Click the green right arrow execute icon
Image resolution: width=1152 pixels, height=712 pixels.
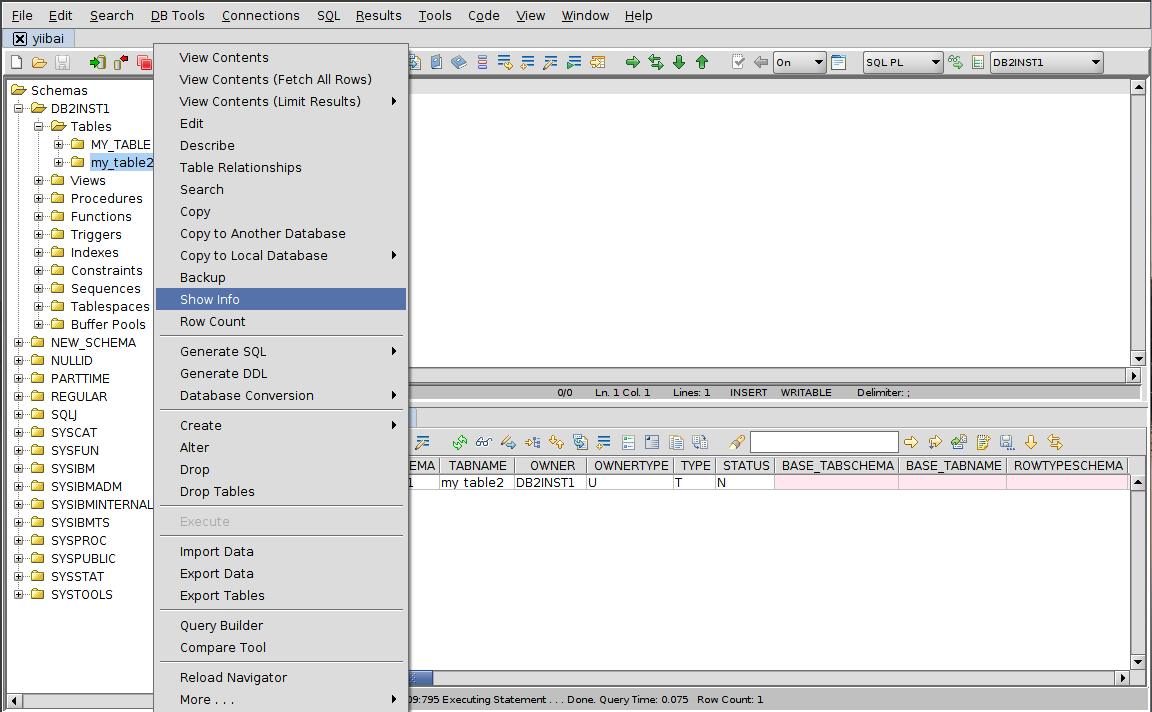[x=633, y=62]
